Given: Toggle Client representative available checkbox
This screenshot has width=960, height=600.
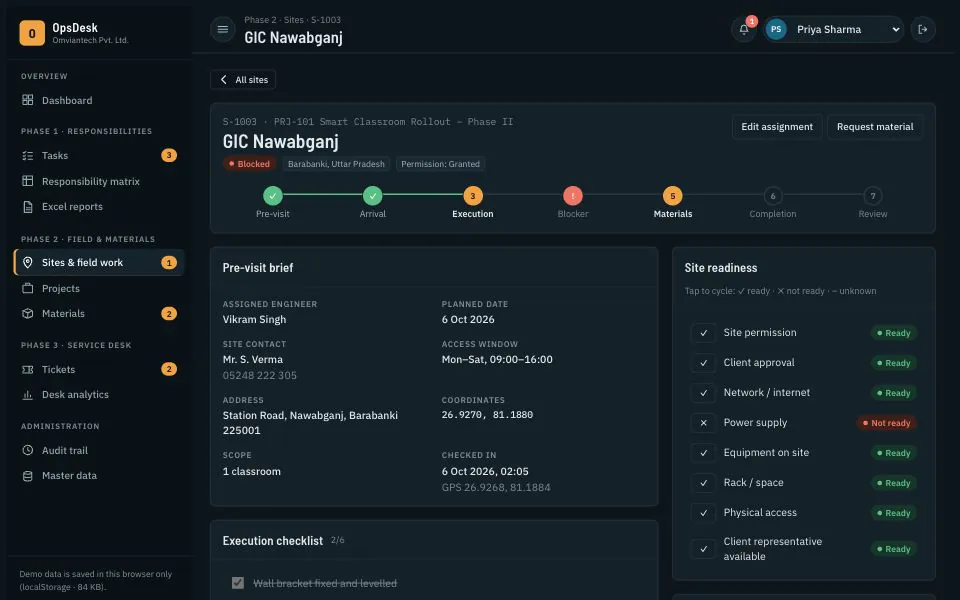Looking at the screenshot, I should click(x=703, y=549).
